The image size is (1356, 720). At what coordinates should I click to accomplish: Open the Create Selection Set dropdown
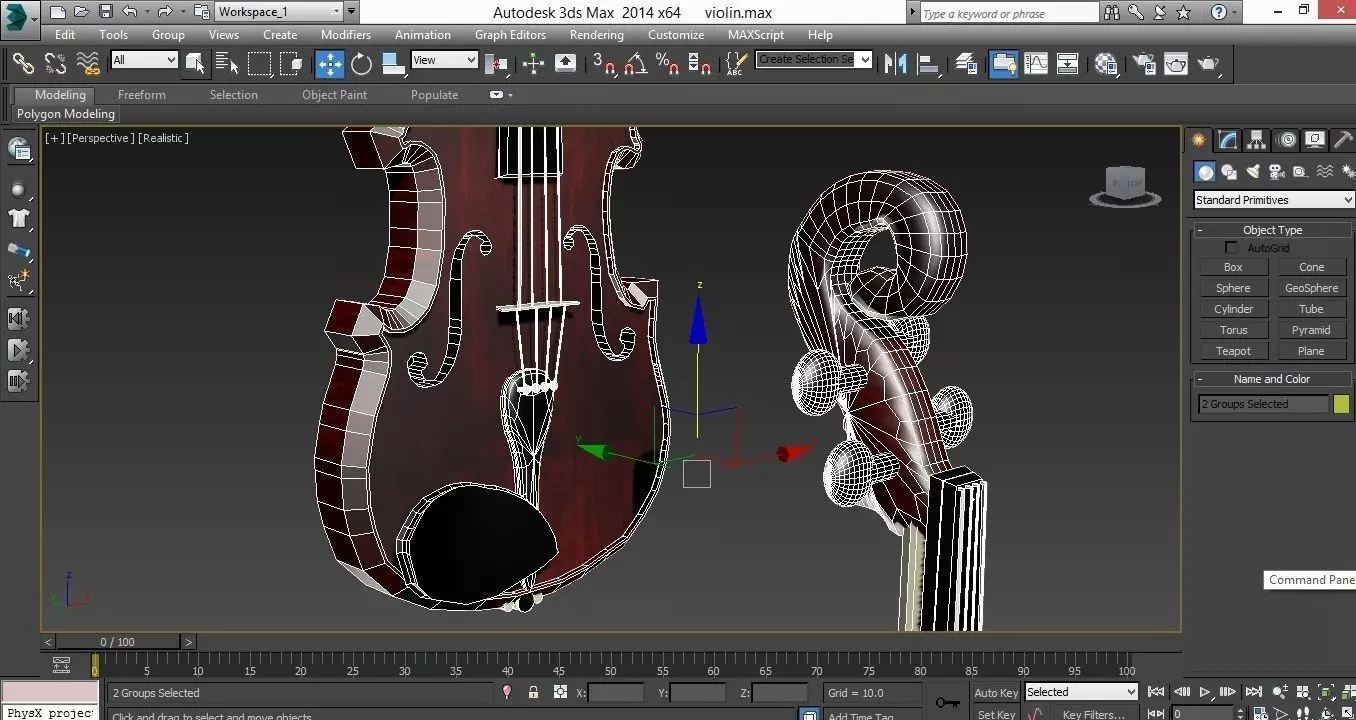click(814, 59)
